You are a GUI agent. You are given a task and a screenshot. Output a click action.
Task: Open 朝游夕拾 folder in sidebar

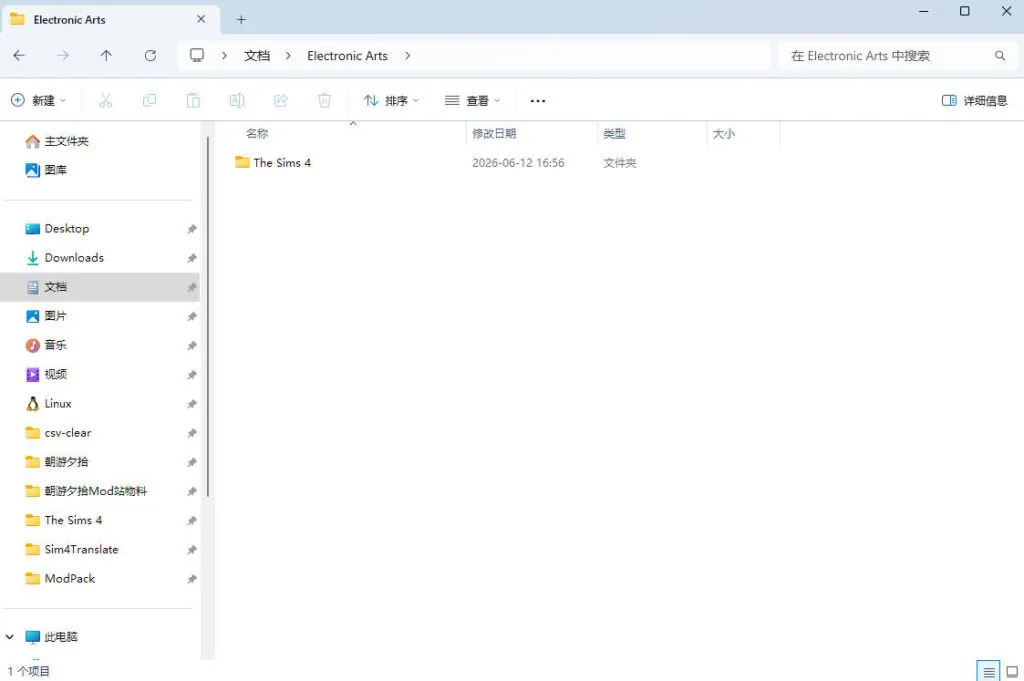point(66,462)
